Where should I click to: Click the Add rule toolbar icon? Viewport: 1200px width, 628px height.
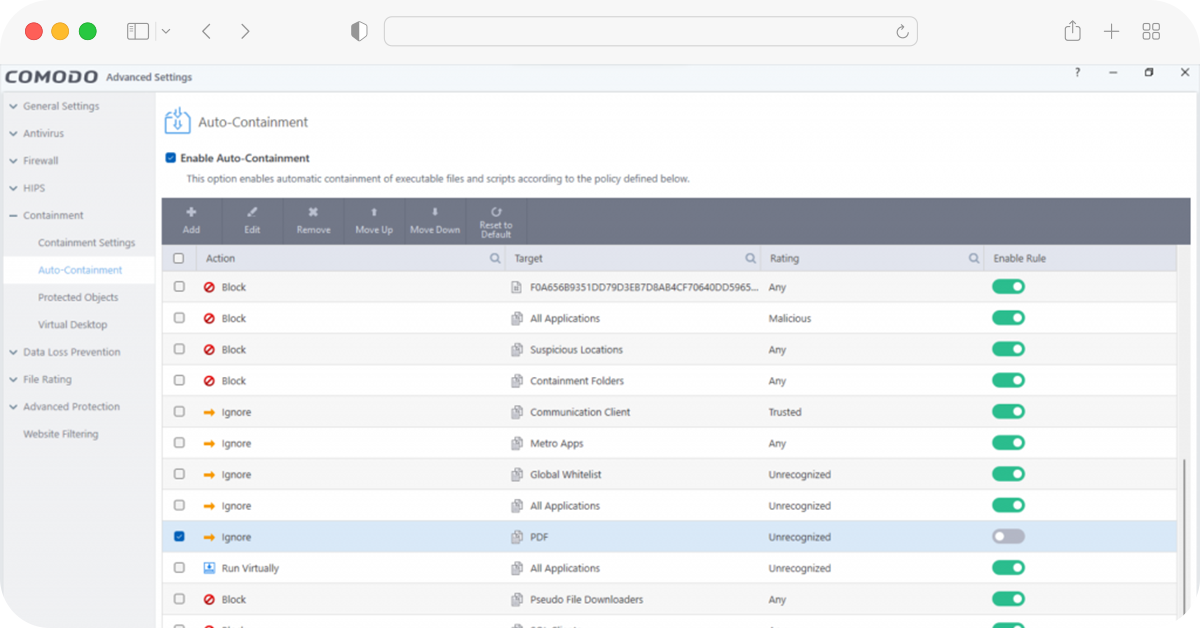[191, 212]
